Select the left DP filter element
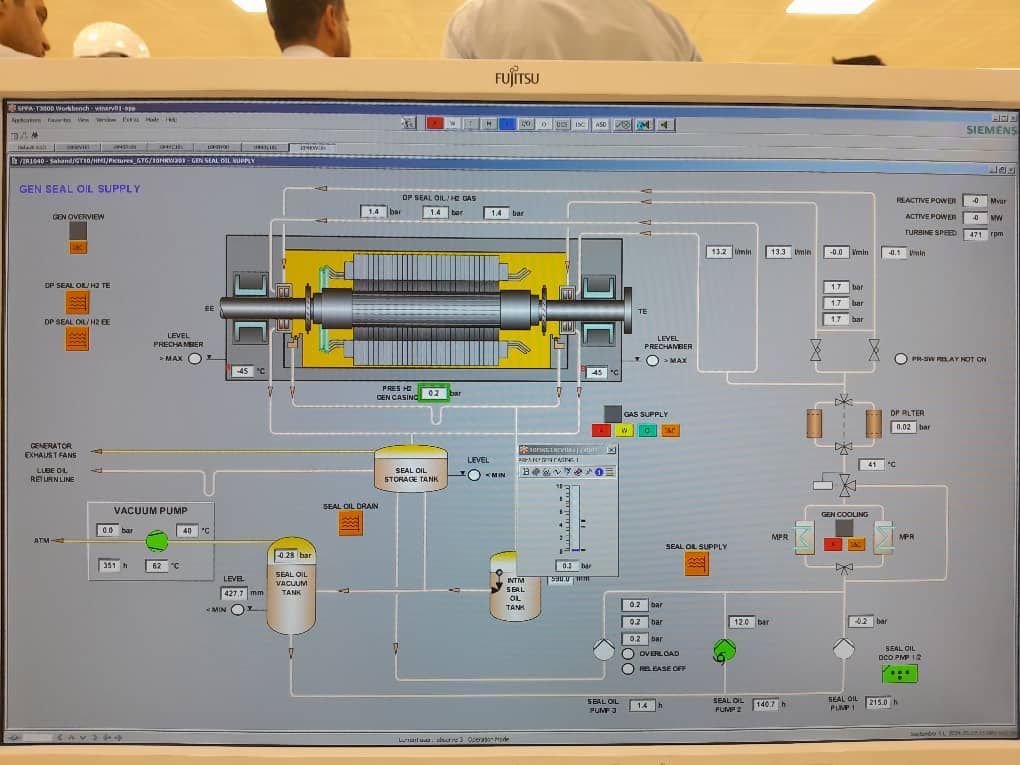The image size is (1020, 765). [x=814, y=423]
